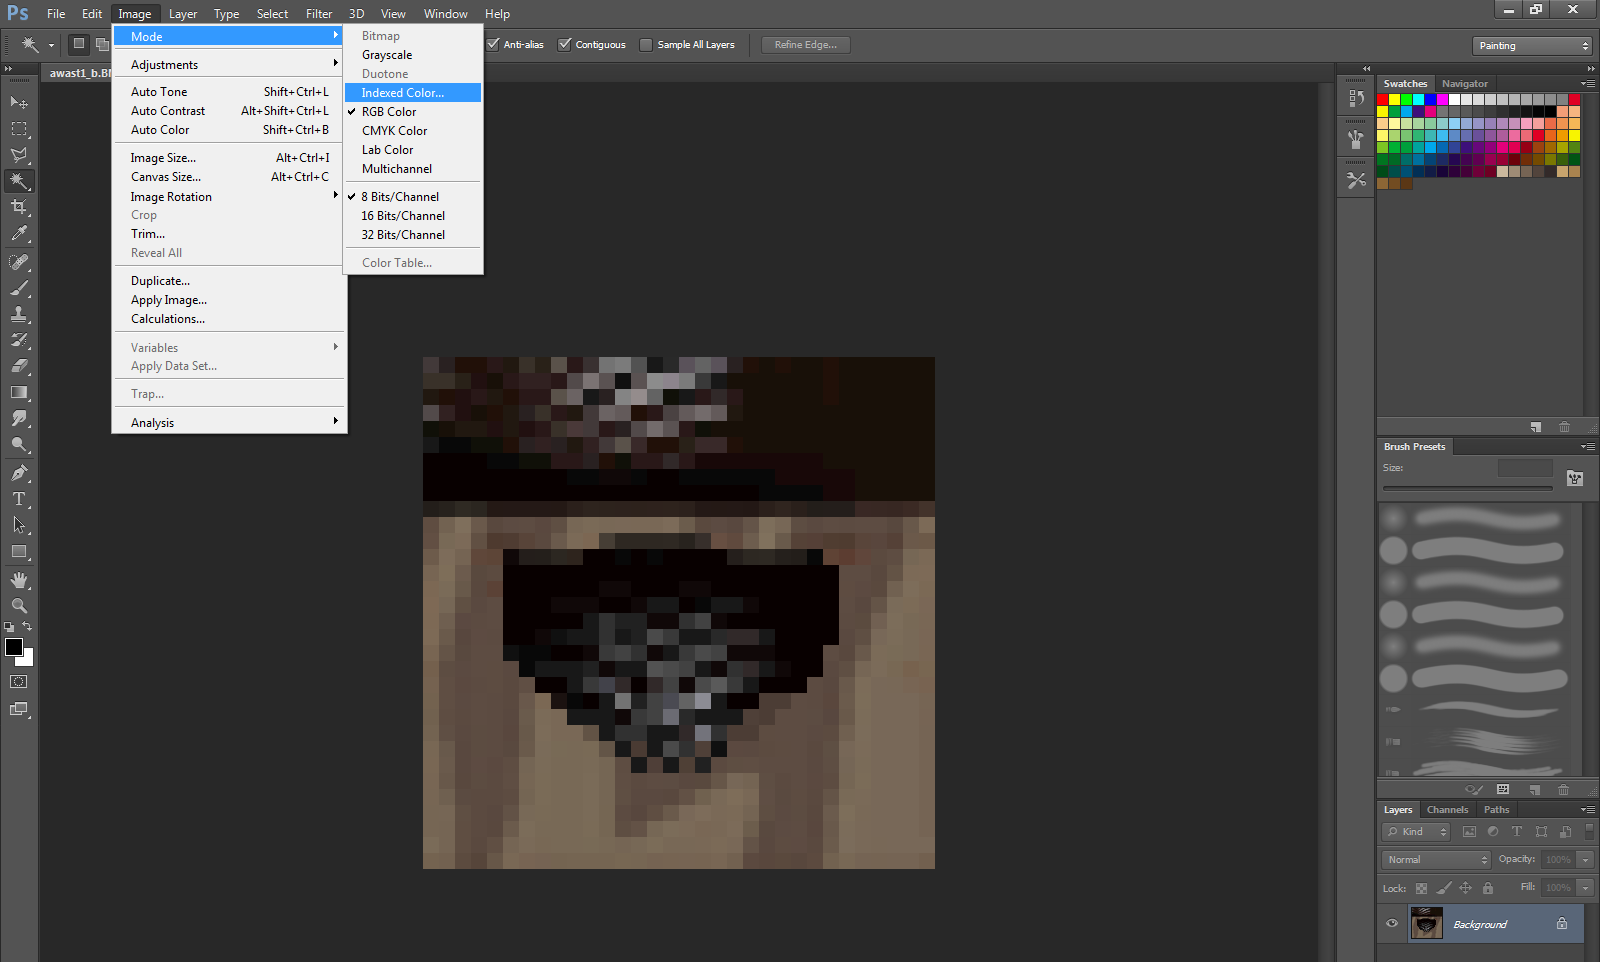This screenshot has height=962, width=1600.
Task: Toggle pixel layer filter in Layers
Action: point(1469,831)
